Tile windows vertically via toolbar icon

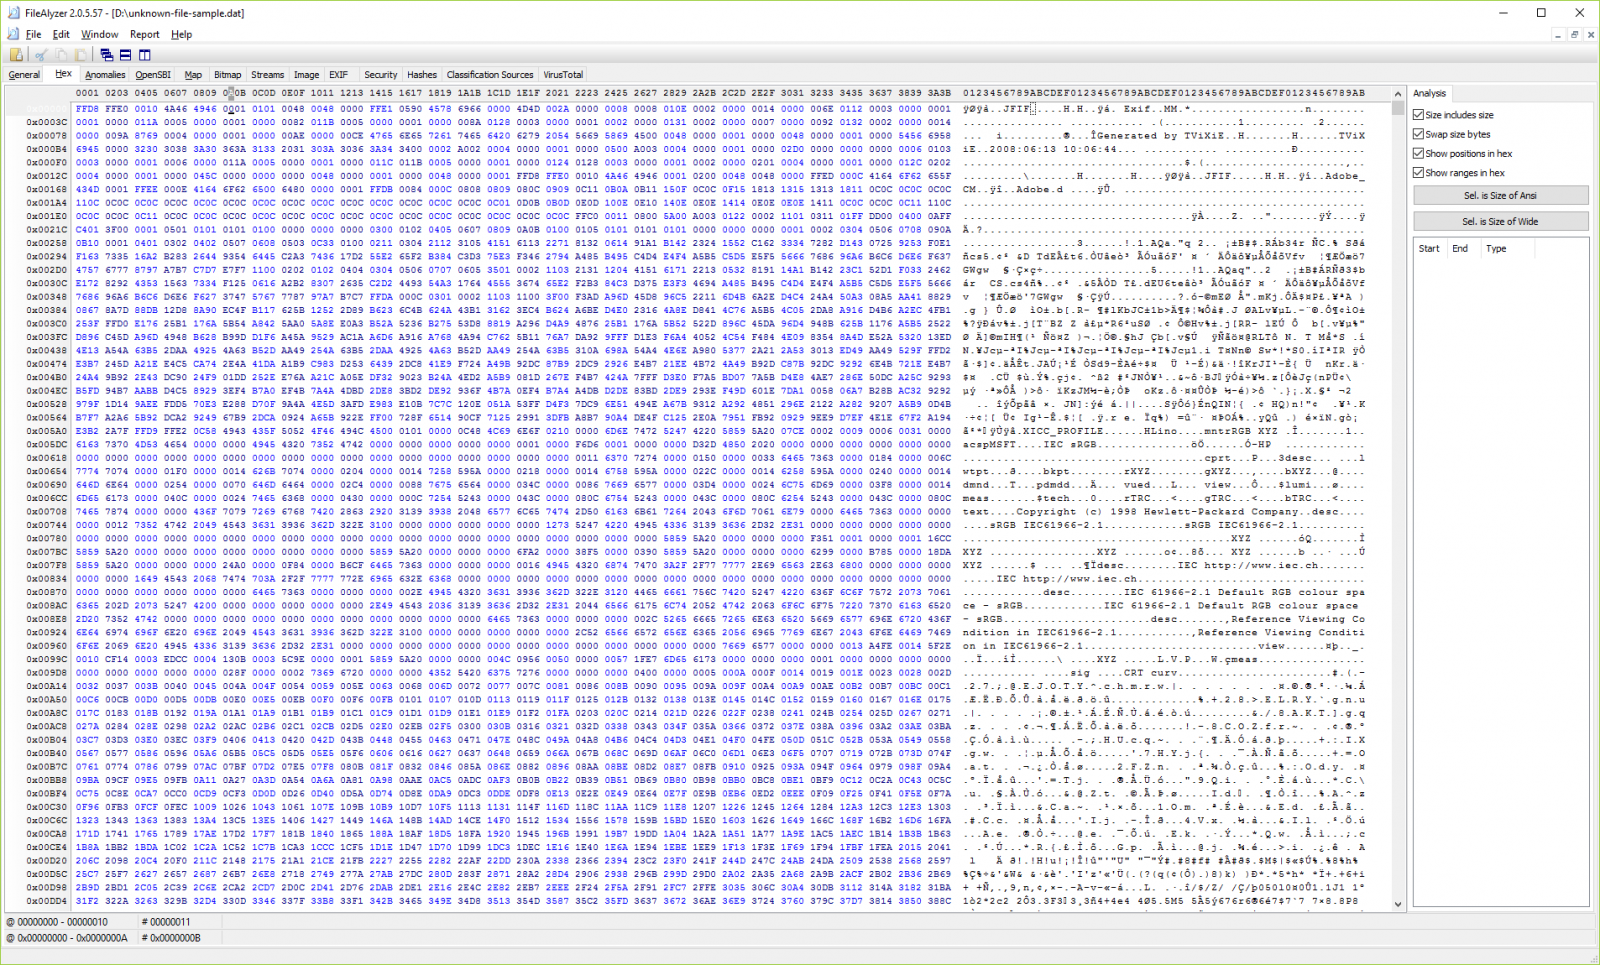(x=144, y=55)
